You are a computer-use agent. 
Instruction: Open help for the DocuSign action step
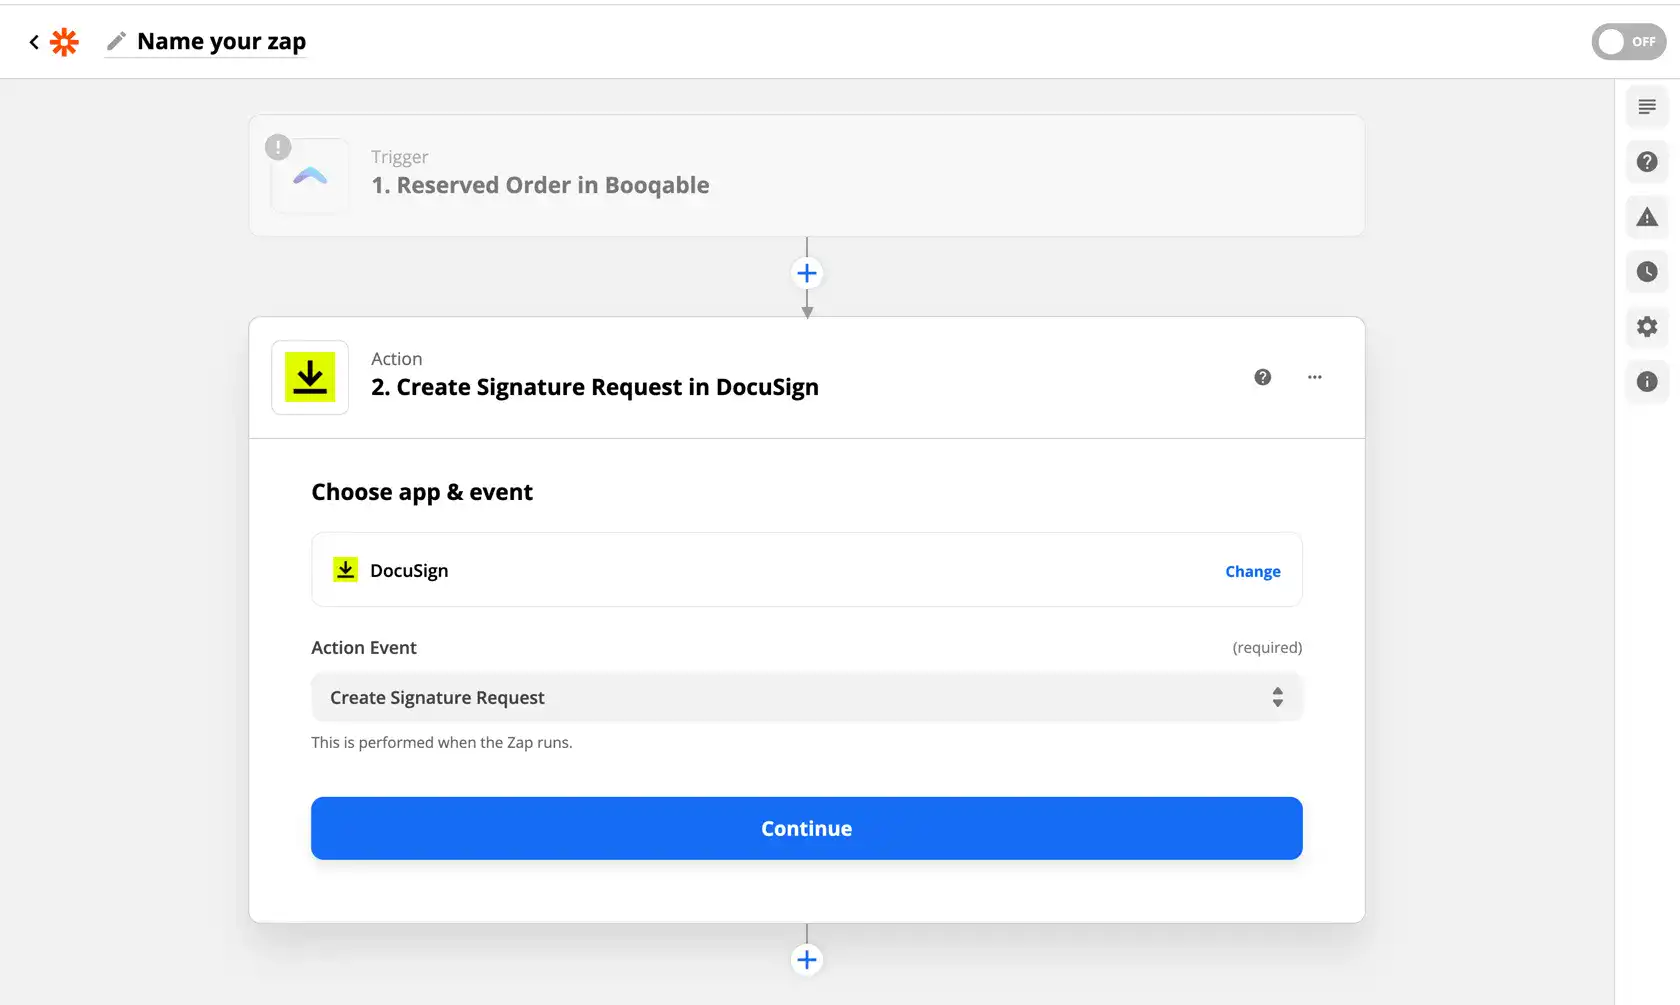1263,377
